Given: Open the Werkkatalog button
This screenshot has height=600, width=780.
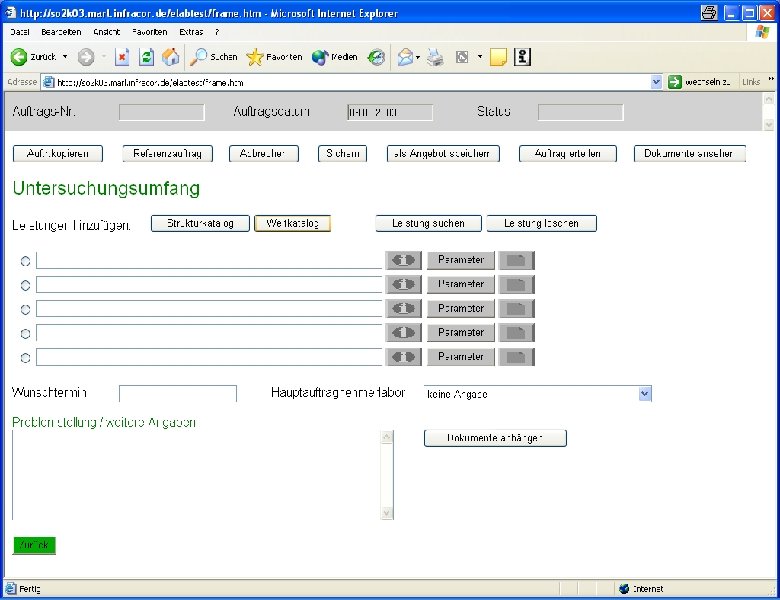Looking at the screenshot, I should pyautogui.click(x=292, y=223).
